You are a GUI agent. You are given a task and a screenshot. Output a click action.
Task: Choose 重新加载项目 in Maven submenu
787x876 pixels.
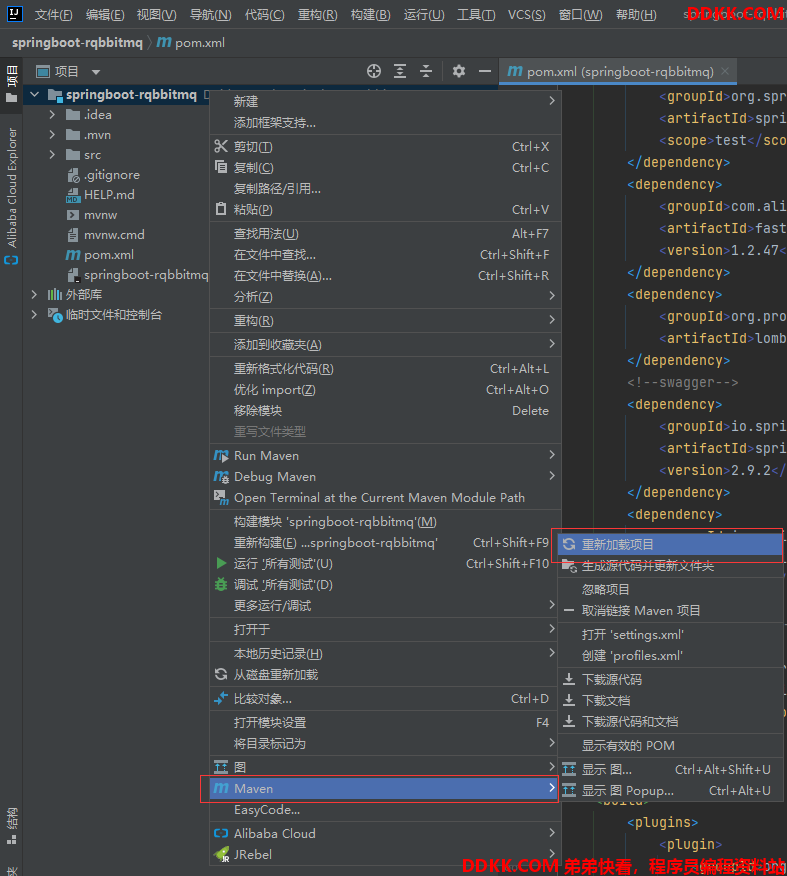point(670,544)
